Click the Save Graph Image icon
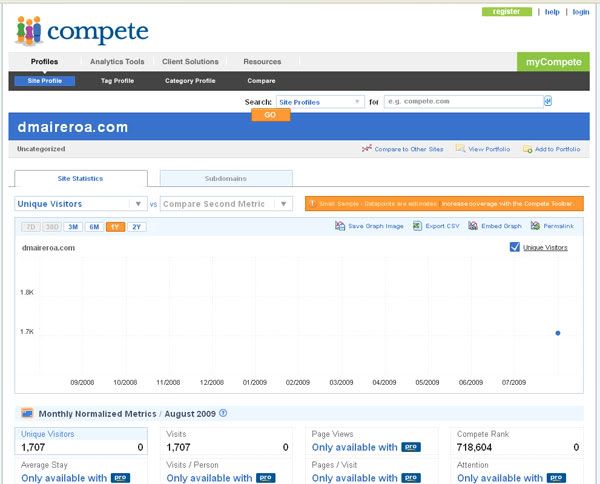This screenshot has height=484, width=600. [x=340, y=226]
